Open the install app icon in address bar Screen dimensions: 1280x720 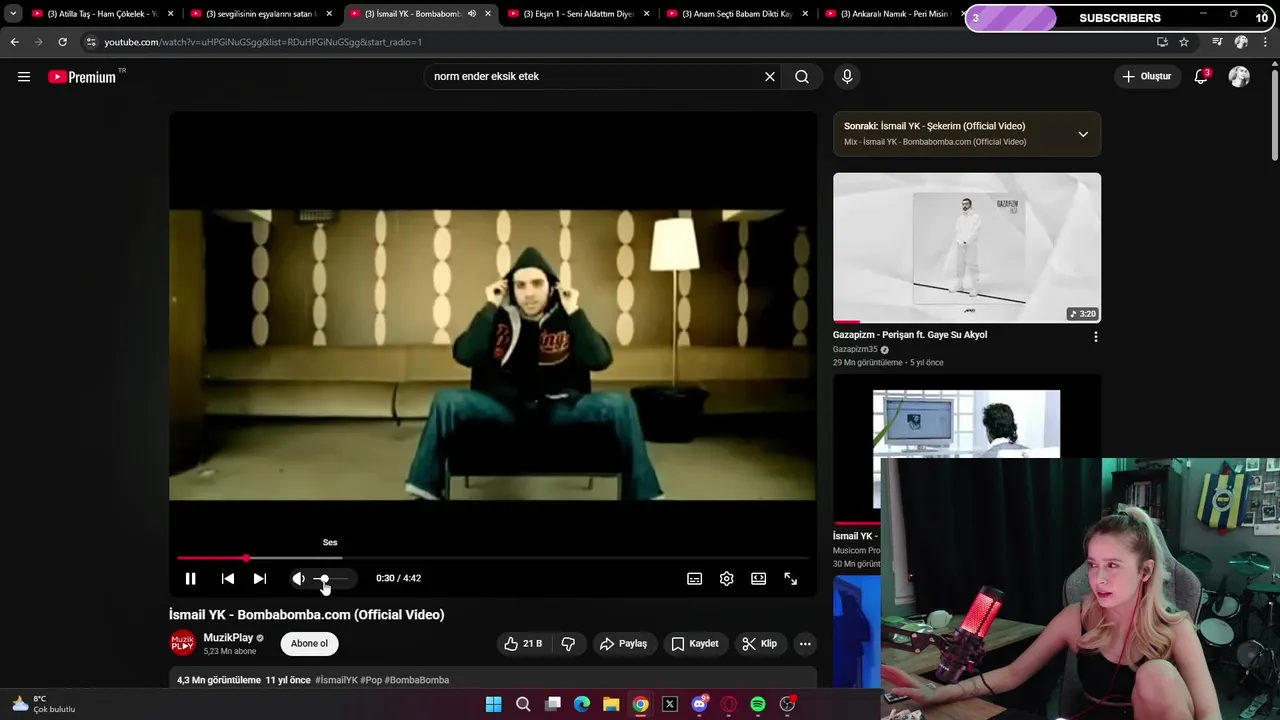coord(1162,42)
